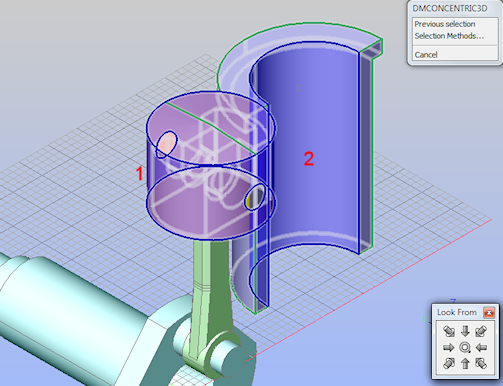Close the Look From panel
The image size is (503, 386).
coord(489,313)
